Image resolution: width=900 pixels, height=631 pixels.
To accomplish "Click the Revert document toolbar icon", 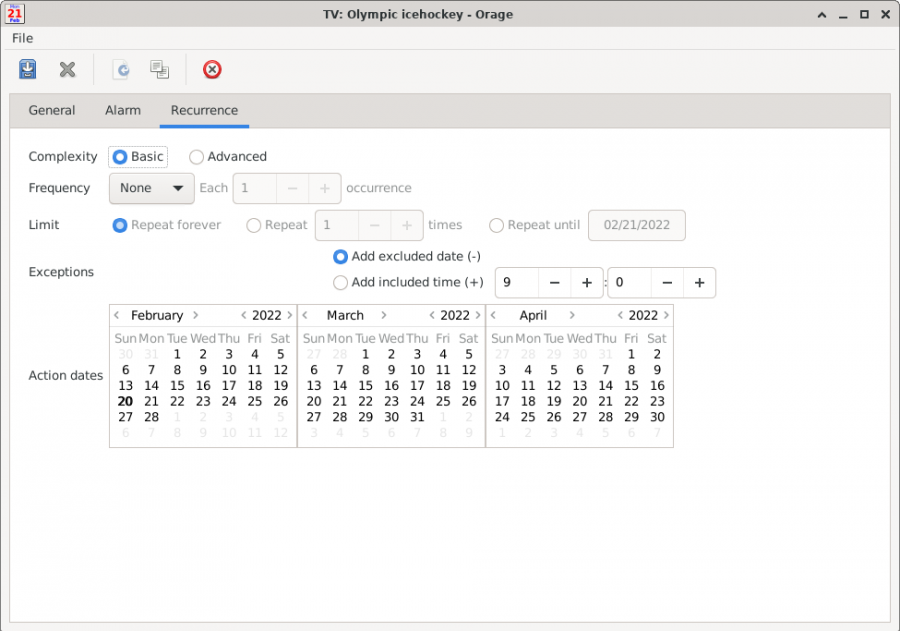I will coord(121,69).
